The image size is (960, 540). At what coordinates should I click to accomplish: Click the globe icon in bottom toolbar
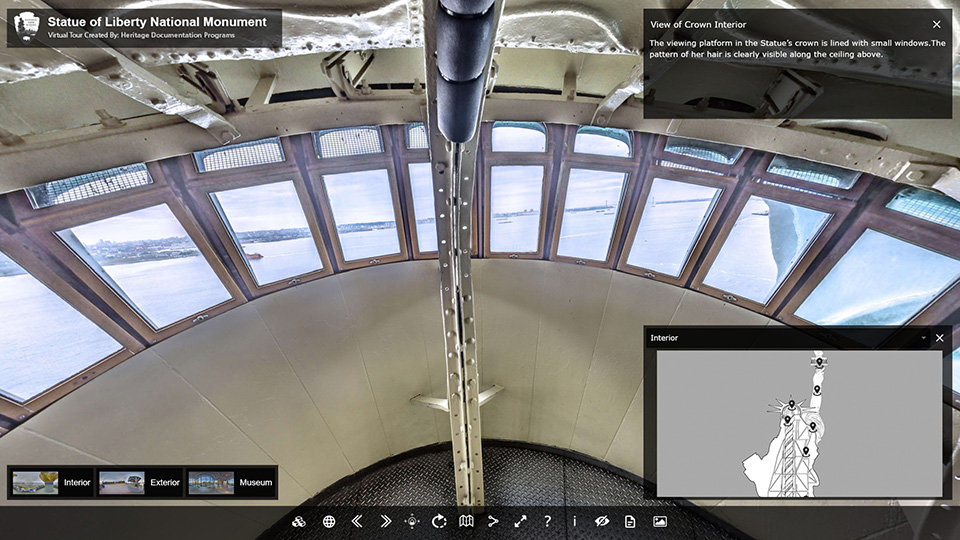point(329,521)
